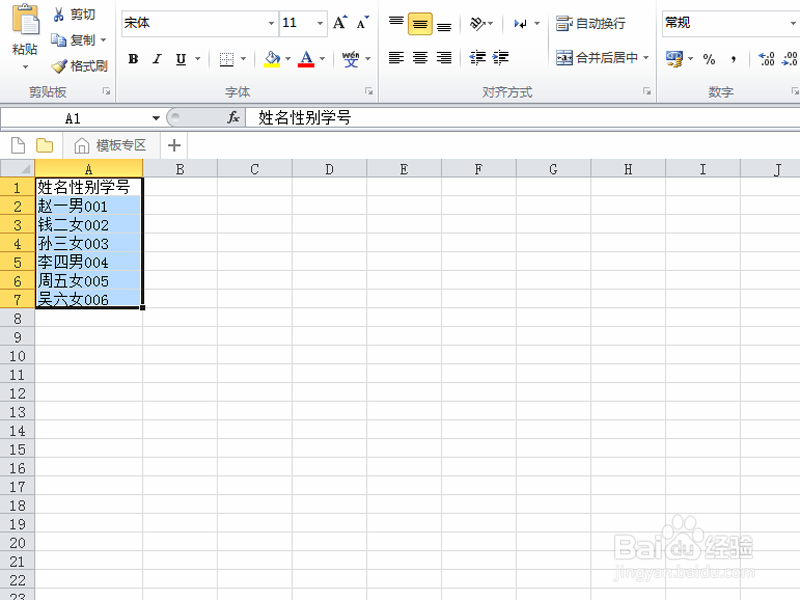Click the phonetic guide wén icon
This screenshot has height=600, width=800.
pyautogui.click(x=351, y=59)
